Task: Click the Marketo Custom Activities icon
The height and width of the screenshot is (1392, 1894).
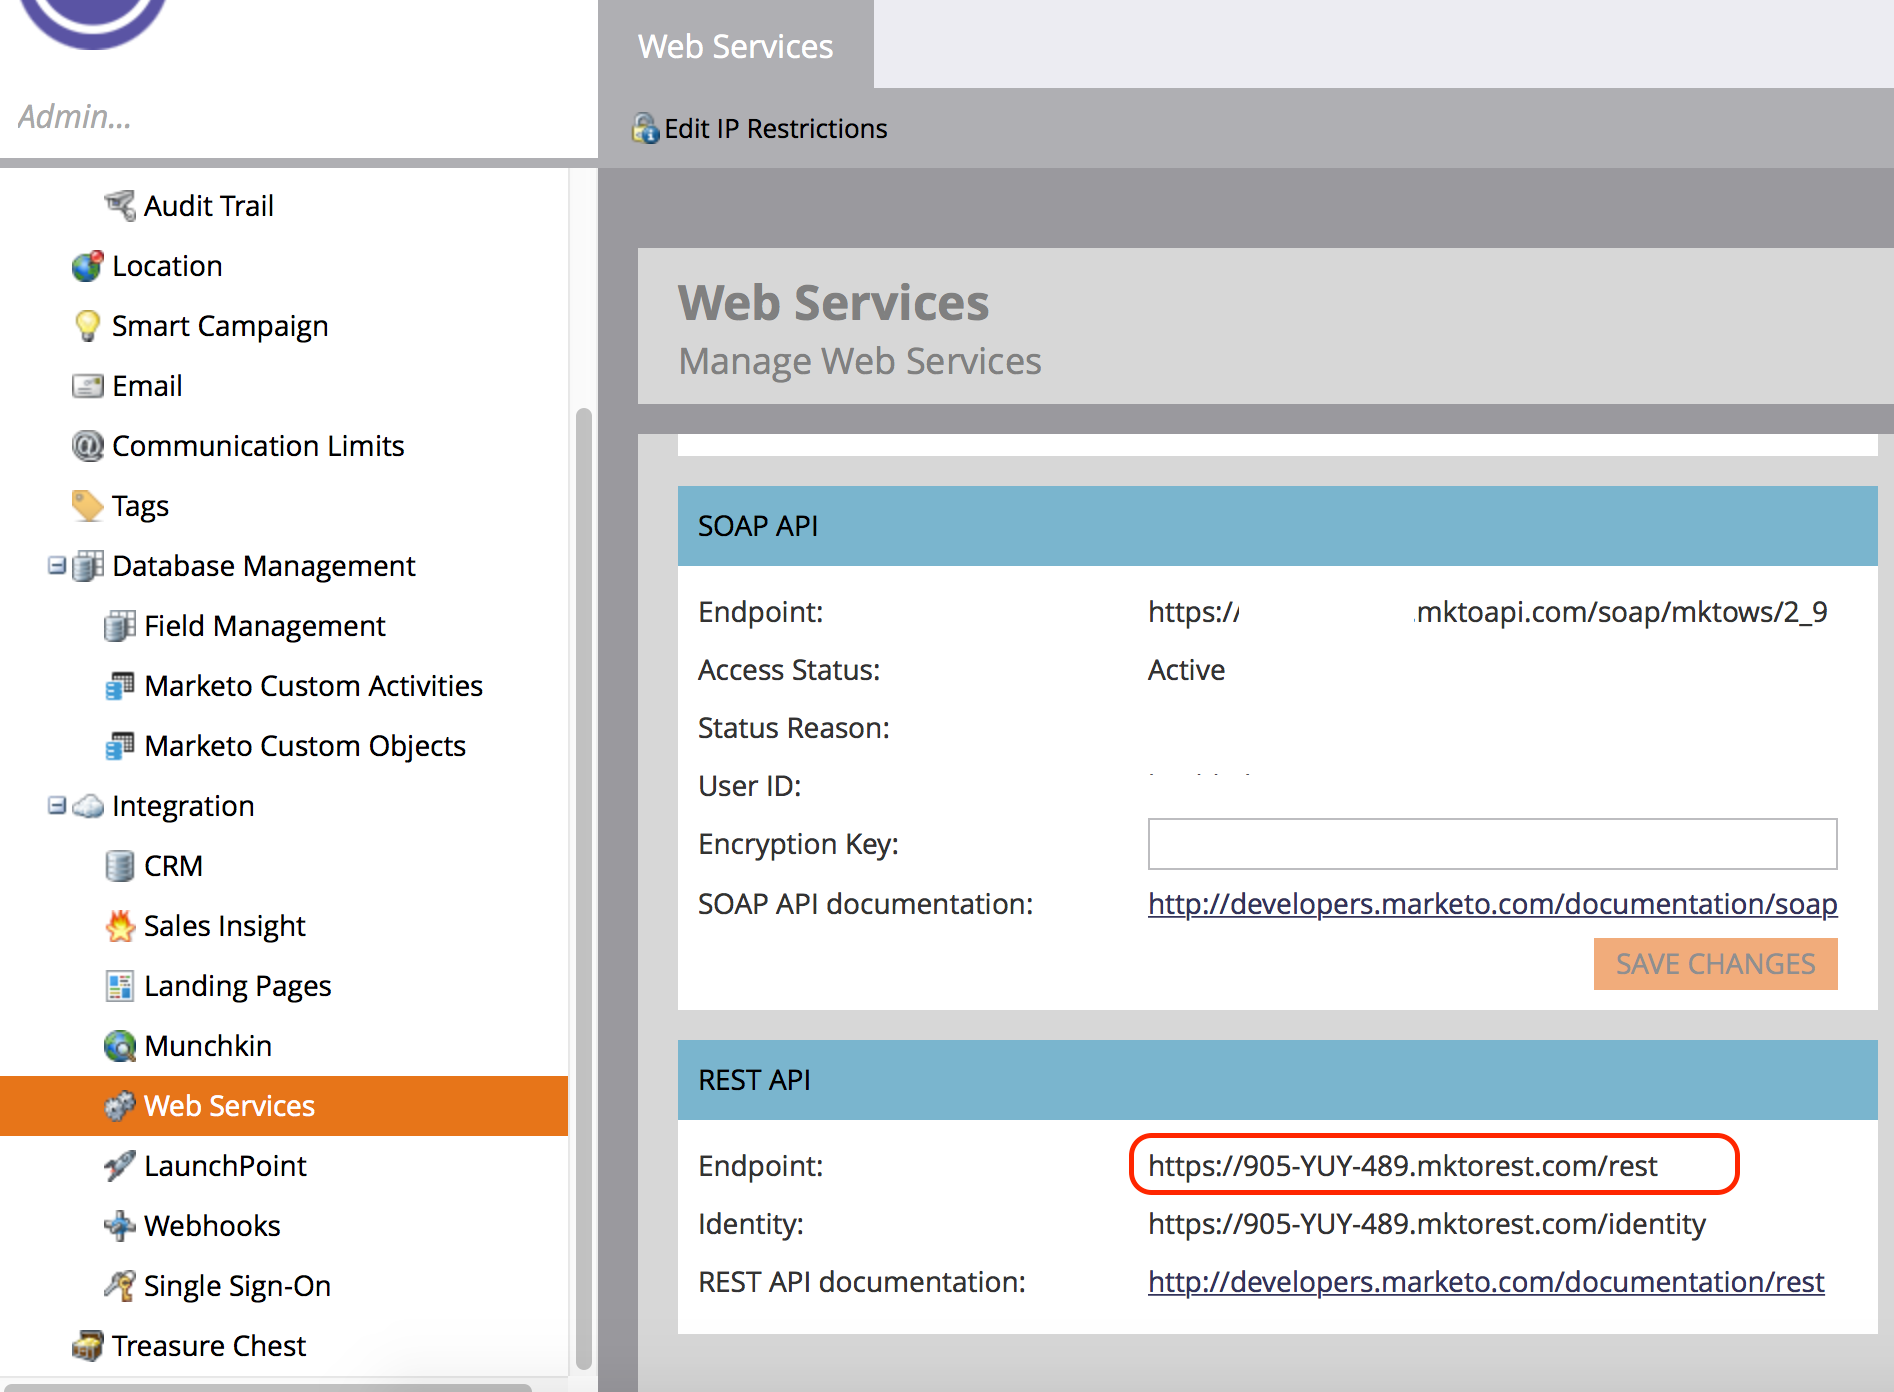Action: (x=120, y=686)
